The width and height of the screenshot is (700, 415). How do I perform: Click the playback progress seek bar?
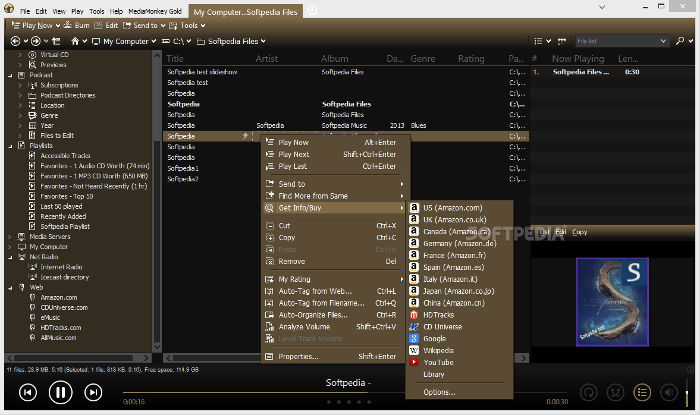pyautogui.click(x=344, y=393)
